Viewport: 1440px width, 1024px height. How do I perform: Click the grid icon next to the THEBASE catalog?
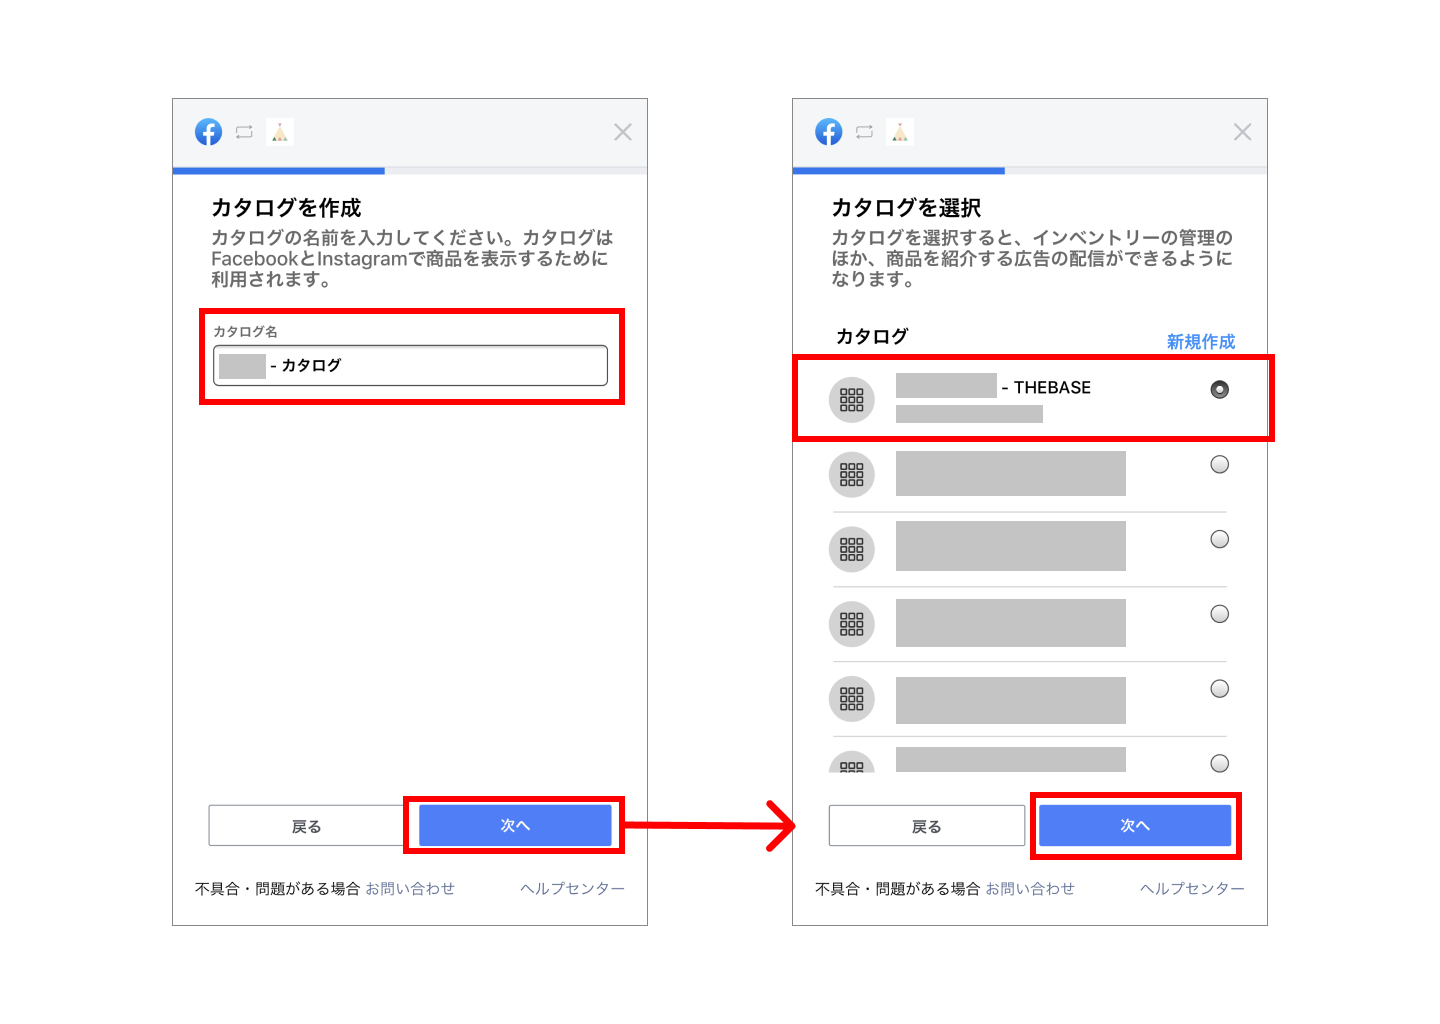tap(851, 398)
